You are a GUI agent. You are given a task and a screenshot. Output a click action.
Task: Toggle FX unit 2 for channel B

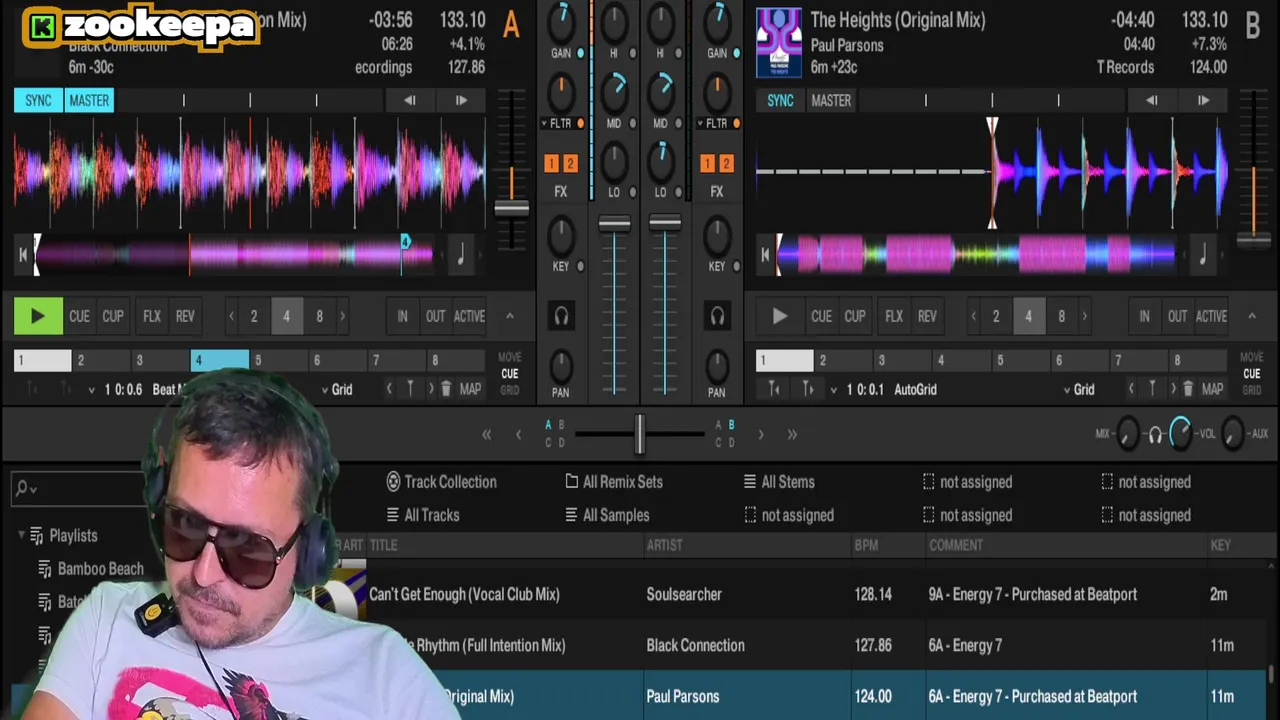click(726, 163)
